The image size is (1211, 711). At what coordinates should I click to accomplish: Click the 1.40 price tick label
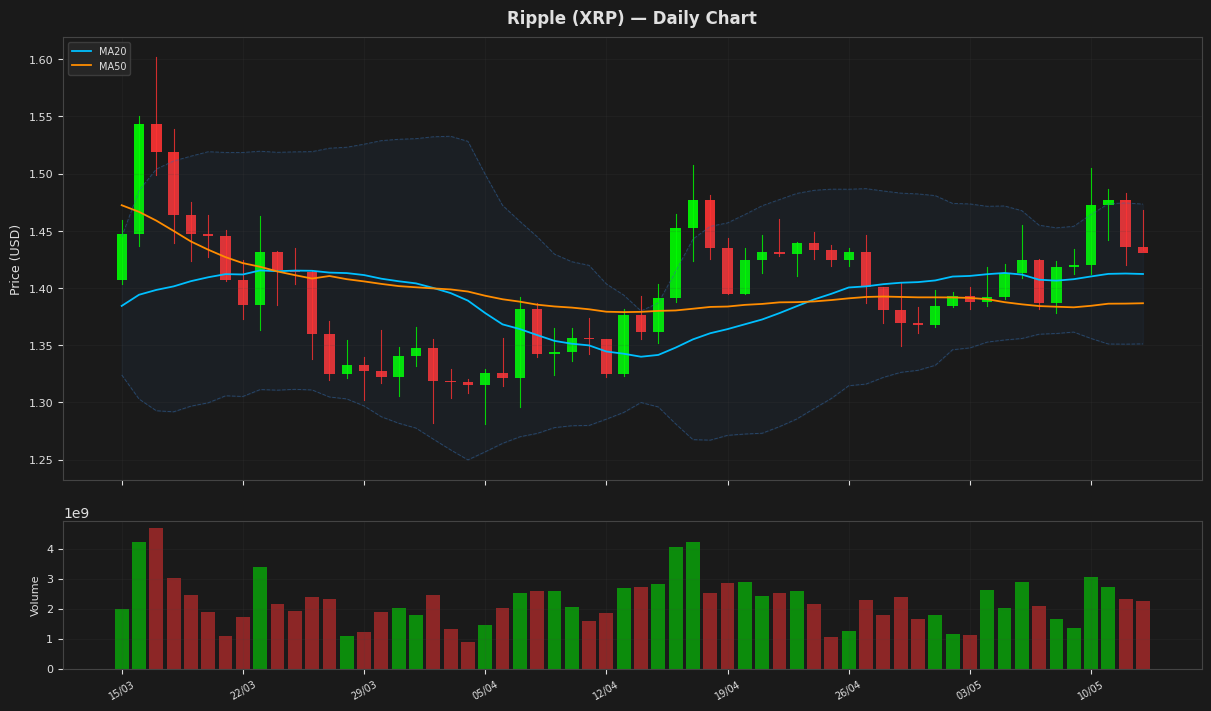[40, 289]
